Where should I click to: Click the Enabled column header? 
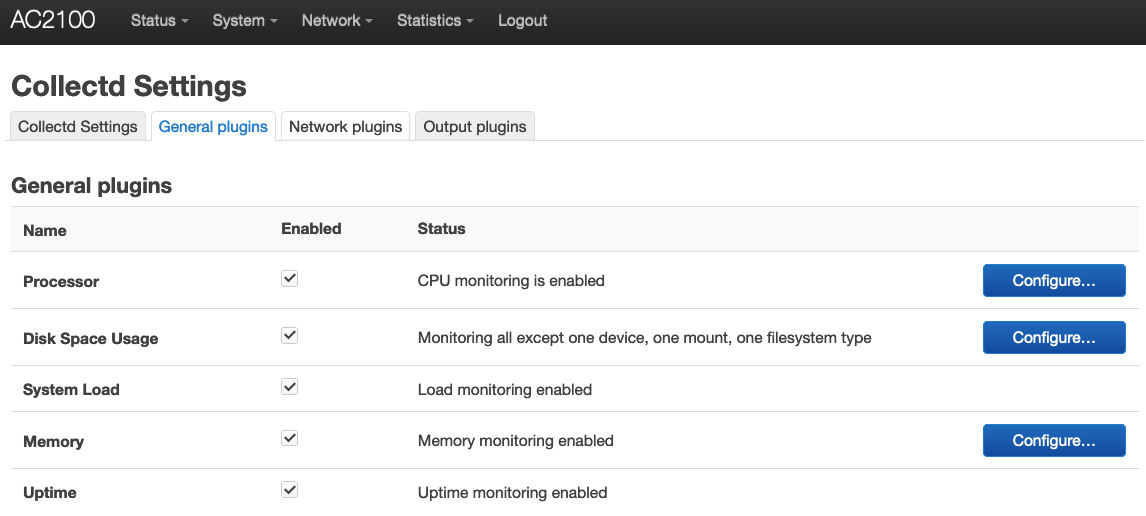[x=311, y=229]
